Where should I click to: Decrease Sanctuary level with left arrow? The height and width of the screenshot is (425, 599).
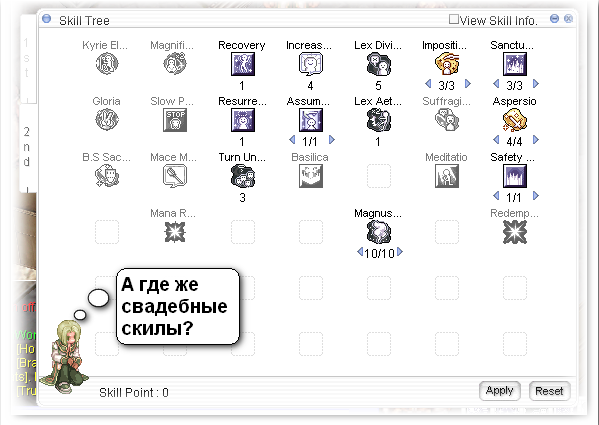tap(496, 84)
